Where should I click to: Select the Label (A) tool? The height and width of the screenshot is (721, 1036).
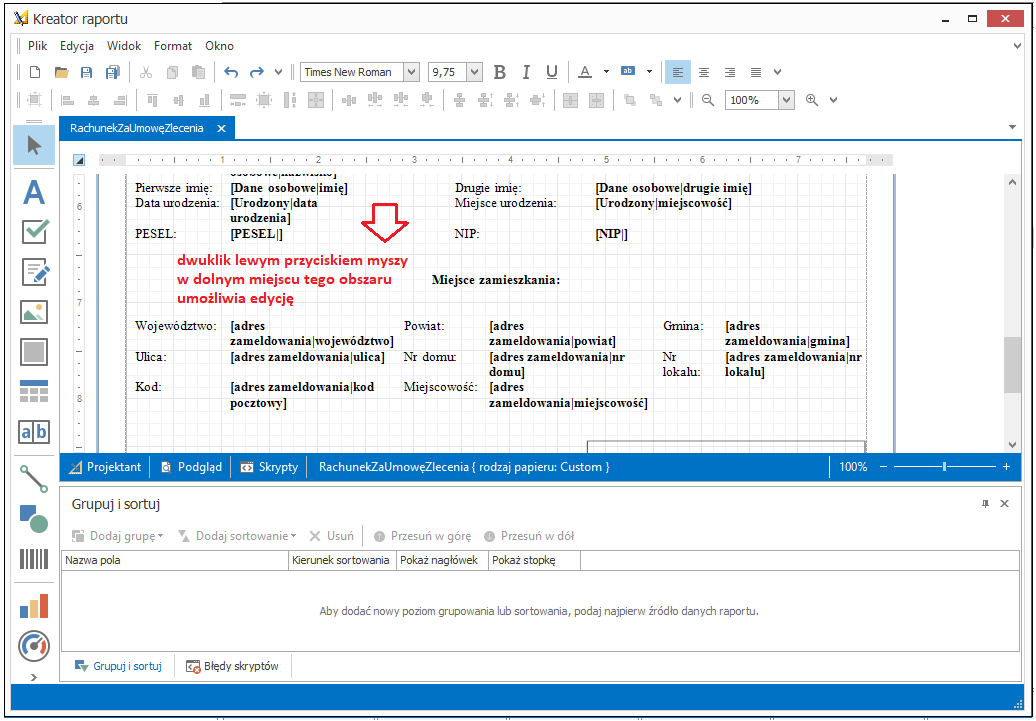34,192
